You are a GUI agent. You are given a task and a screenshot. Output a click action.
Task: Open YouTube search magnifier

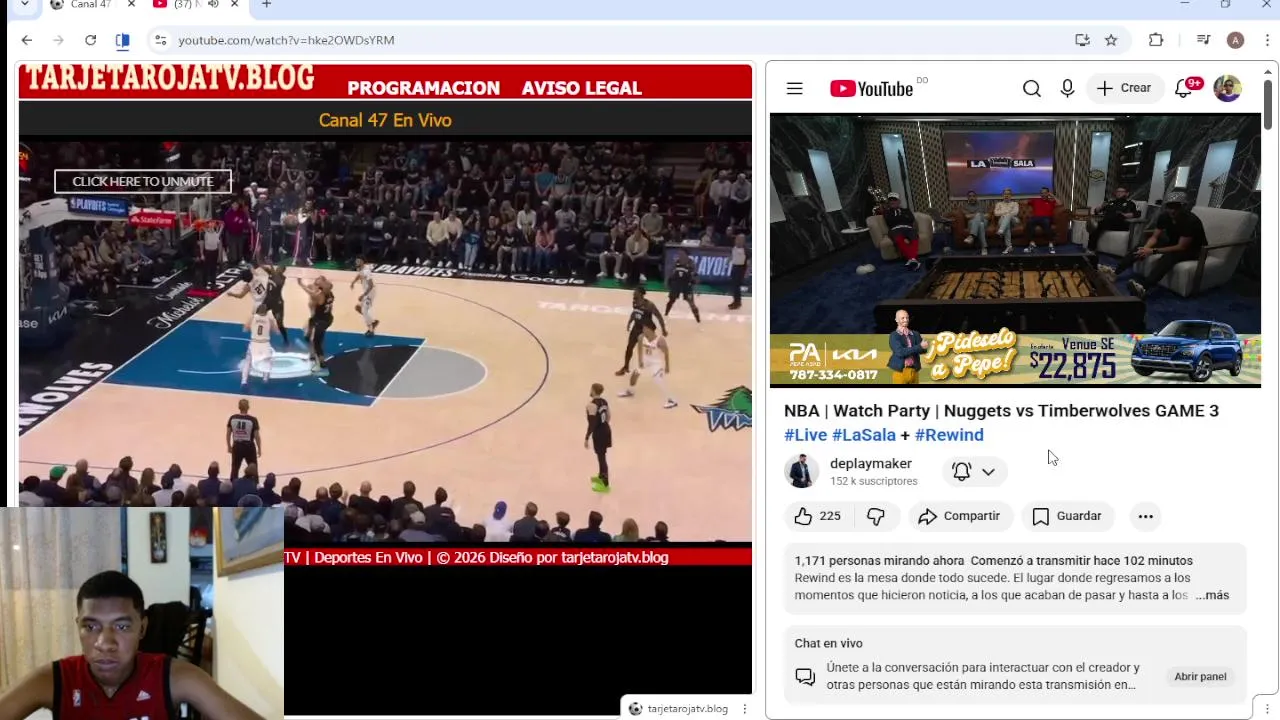pyautogui.click(x=1031, y=88)
